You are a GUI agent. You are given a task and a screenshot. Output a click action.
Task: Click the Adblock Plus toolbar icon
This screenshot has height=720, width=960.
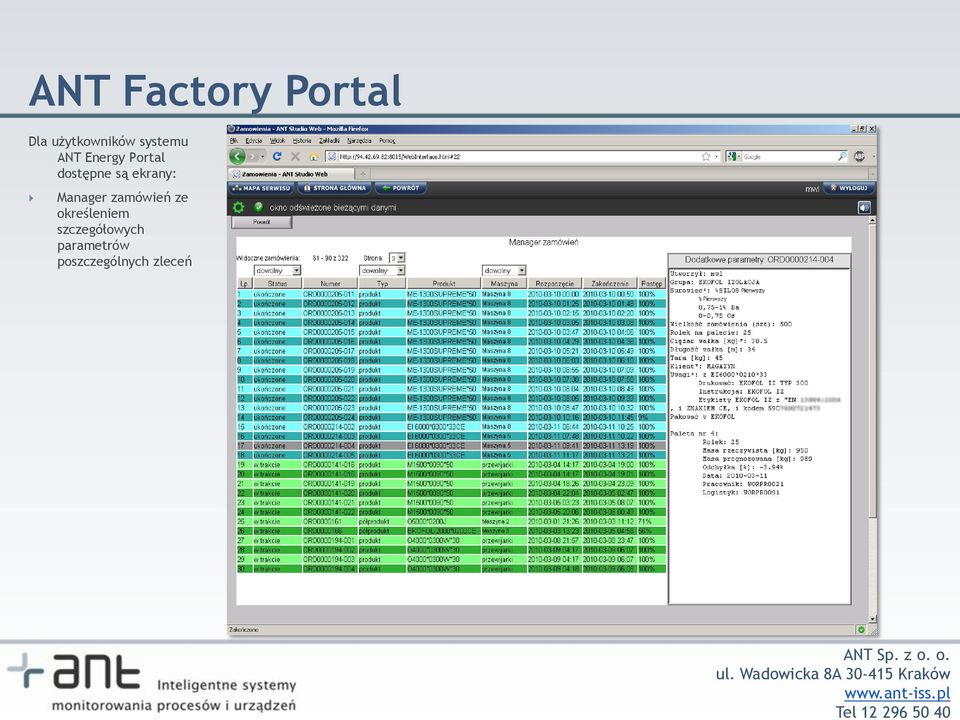click(x=859, y=157)
